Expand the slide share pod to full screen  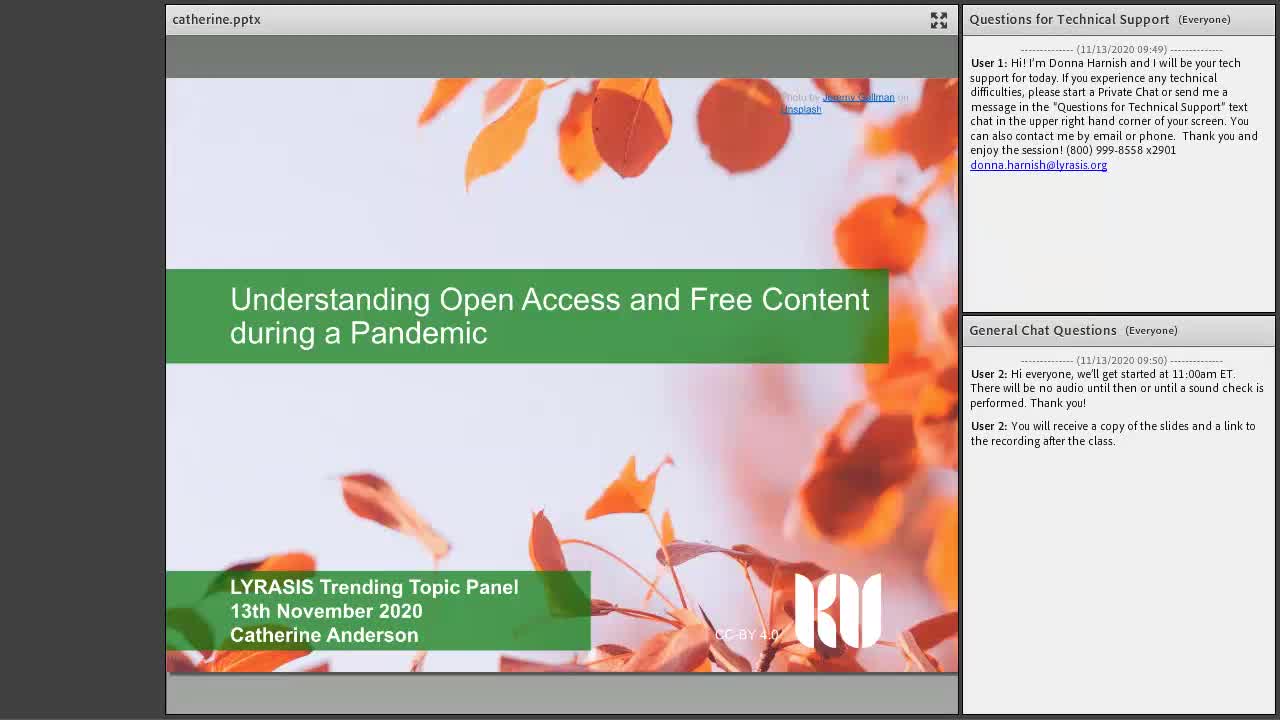click(938, 20)
